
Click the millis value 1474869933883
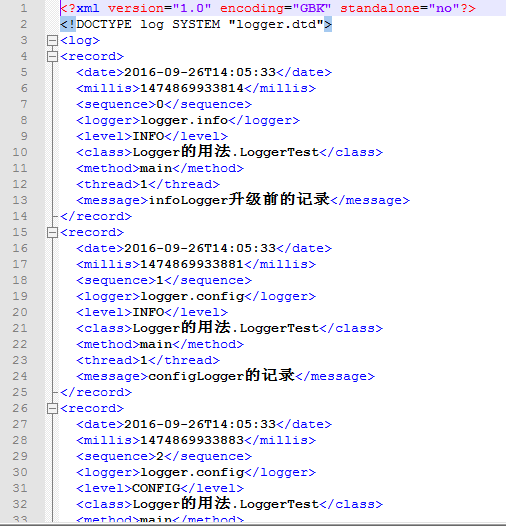click(192, 440)
